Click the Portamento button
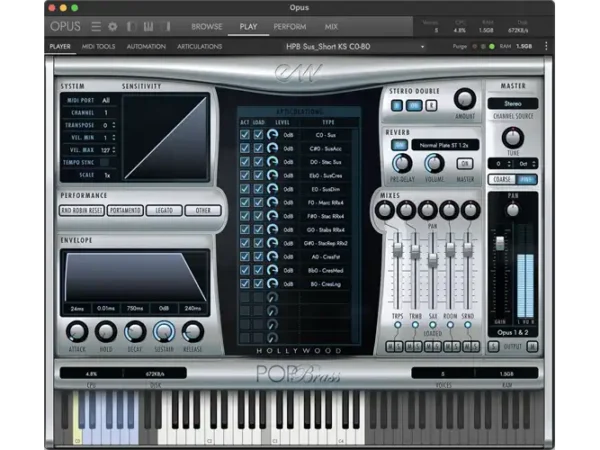600x450 pixels. [125, 210]
